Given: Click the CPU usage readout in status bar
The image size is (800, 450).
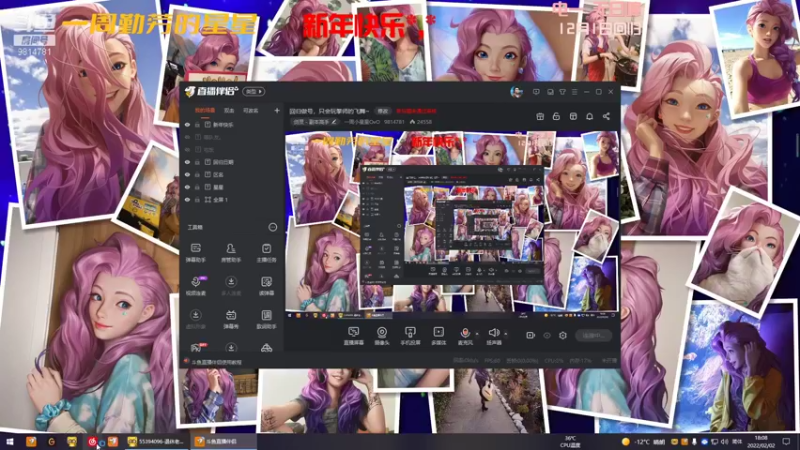Looking at the screenshot, I should pyautogui.click(x=554, y=361).
